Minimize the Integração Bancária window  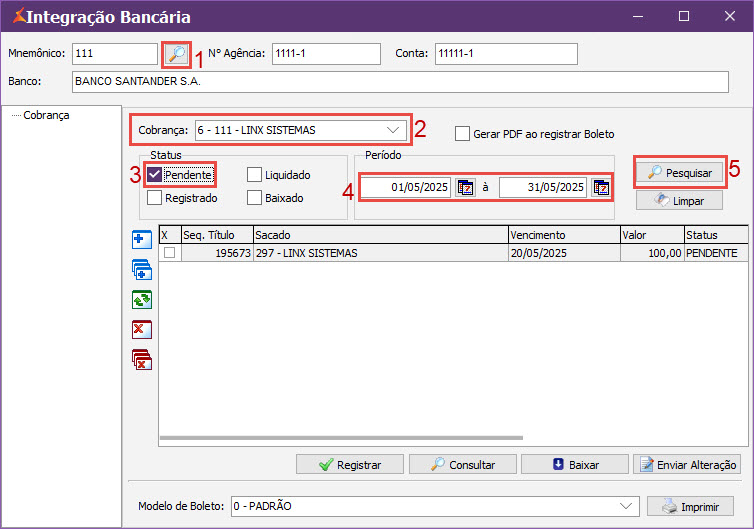638,16
